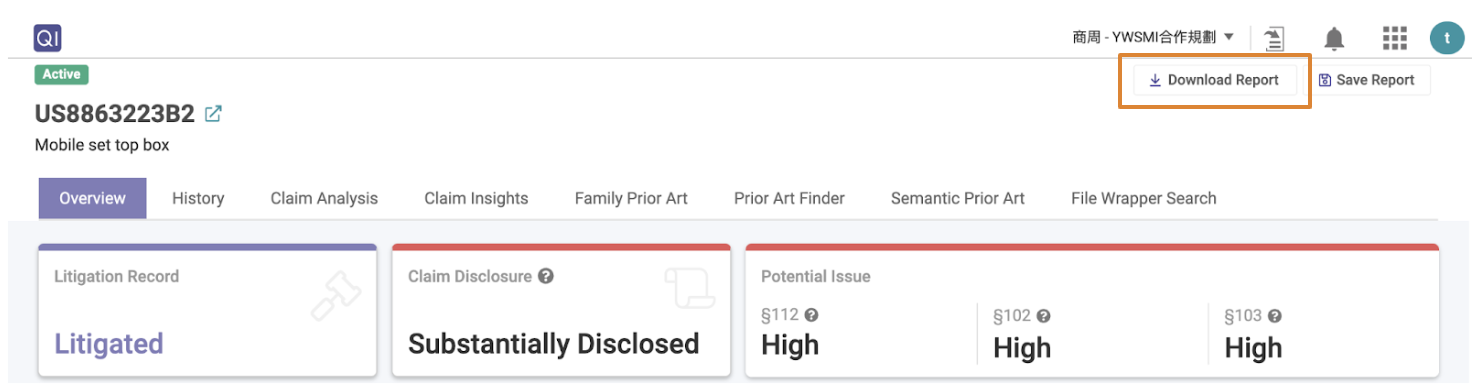This screenshot has height=388, width=1480.
Task: Go to the Family Prior Art tab
Action: 631,198
